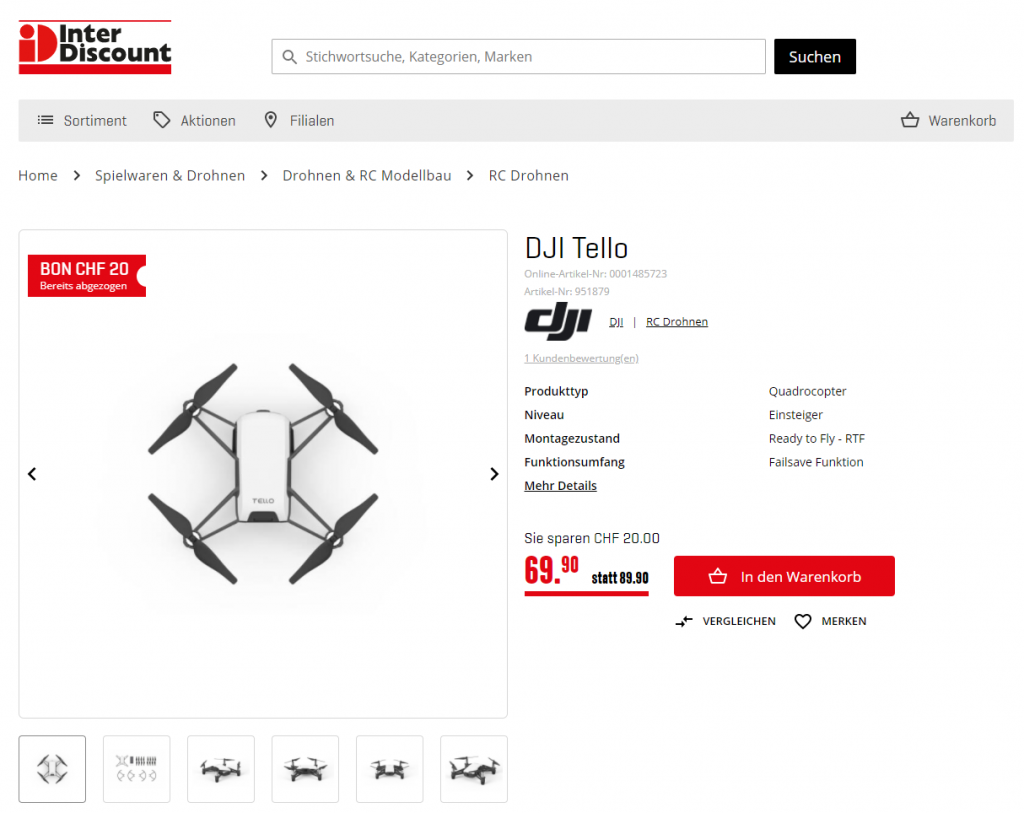Click the Vergleichen compare arrows icon
This screenshot has width=1024, height=813.
684,622
